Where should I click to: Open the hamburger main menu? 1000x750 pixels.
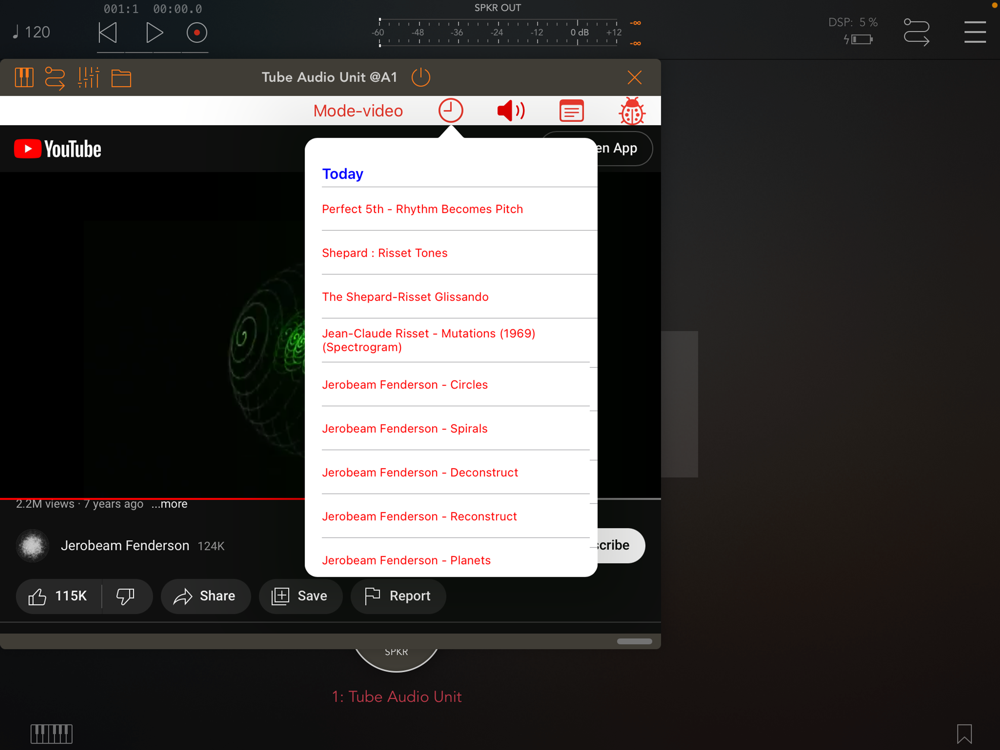click(974, 32)
